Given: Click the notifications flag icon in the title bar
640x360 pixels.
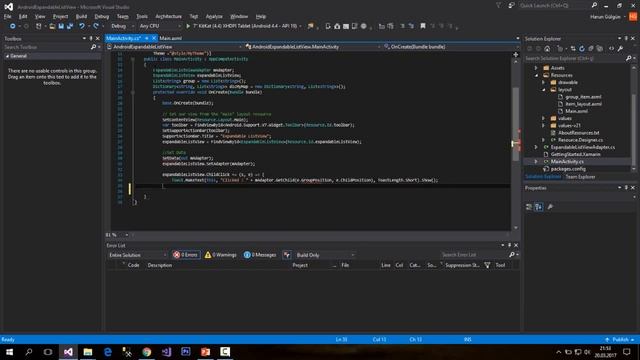Looking at the screenshot, I should 498,5.
